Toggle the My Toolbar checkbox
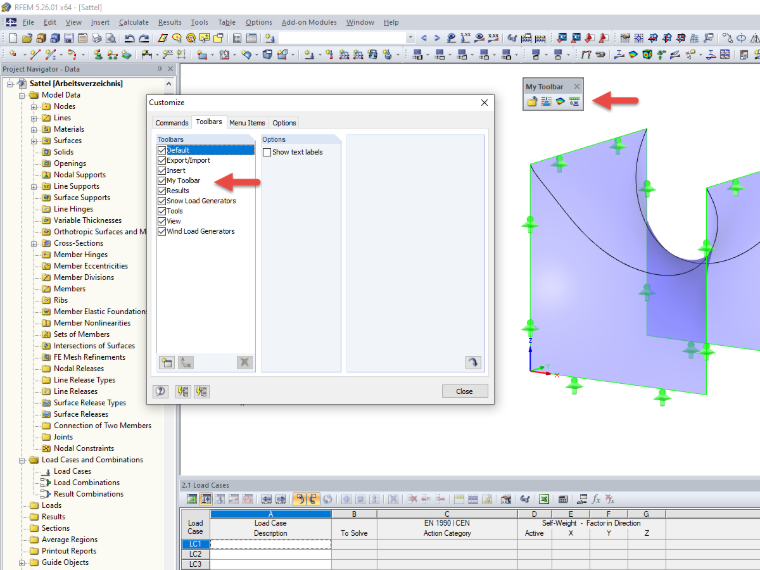The image size is (760, 570). (x=162, y=181)
